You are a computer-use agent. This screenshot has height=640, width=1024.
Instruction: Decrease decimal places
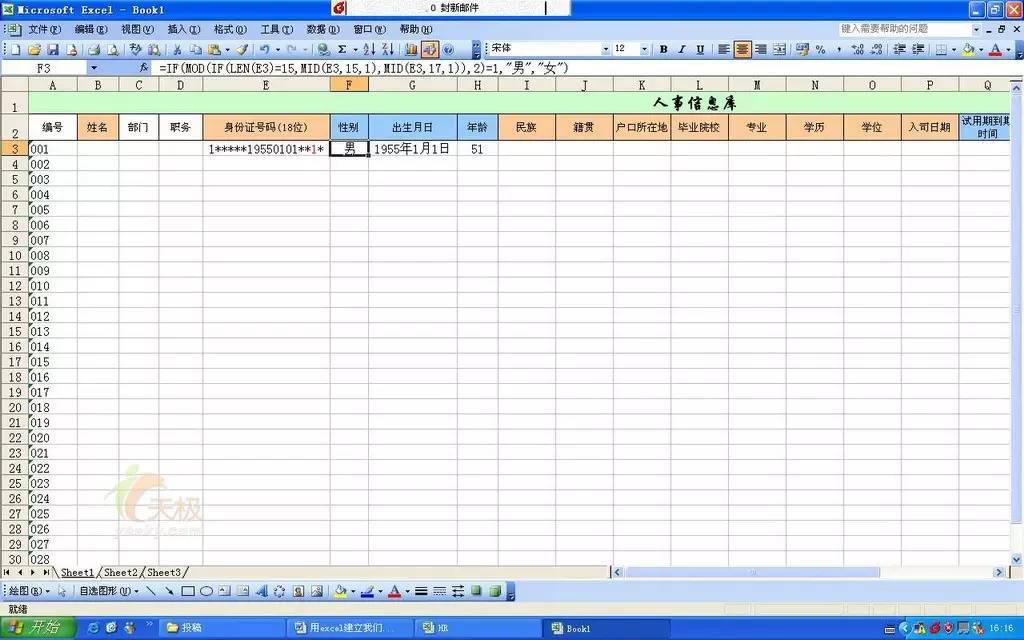coord(876,50)
